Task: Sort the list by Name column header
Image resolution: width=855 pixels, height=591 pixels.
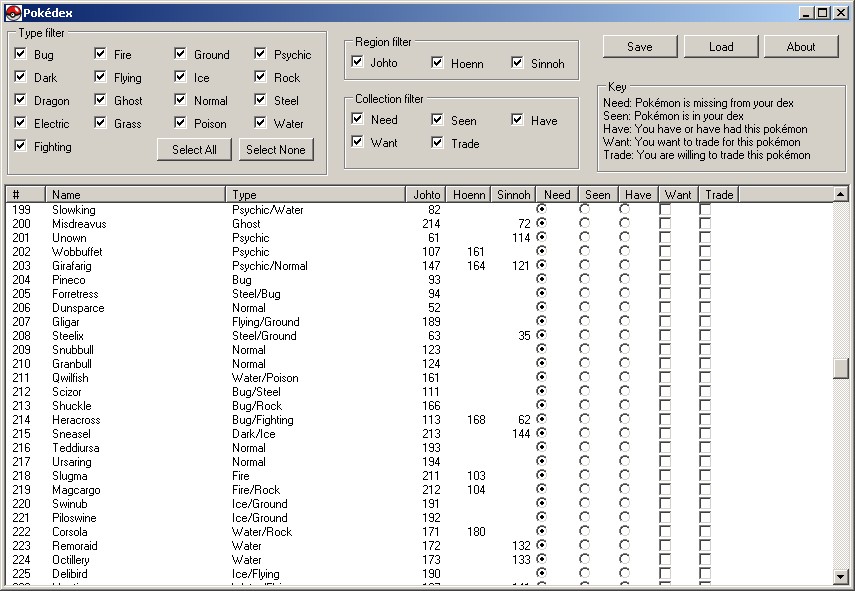Action: pyautogui.click(x=135, y=195)
